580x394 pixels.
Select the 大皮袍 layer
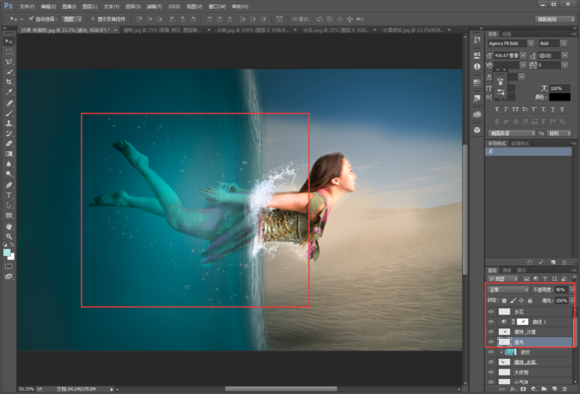[x=530, y=372]
